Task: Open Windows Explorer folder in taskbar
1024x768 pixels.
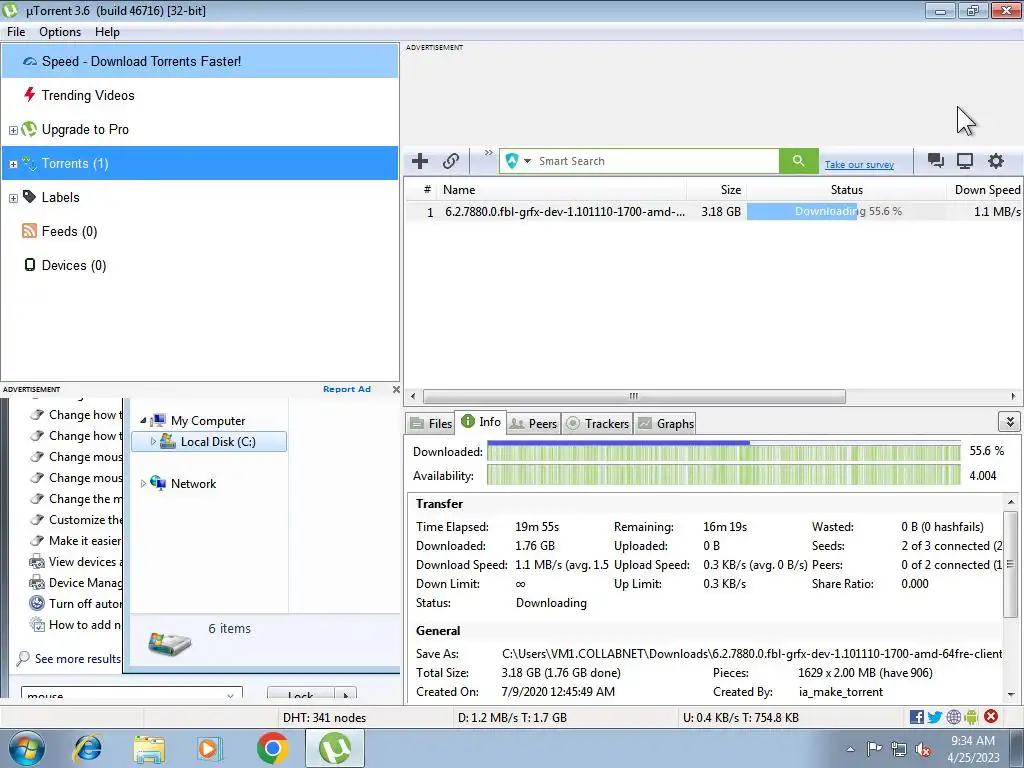Action: coord(149,748)
